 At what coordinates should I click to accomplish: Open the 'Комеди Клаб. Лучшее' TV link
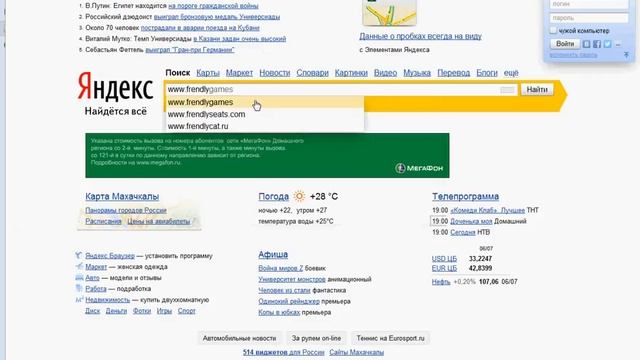pos(488,210)
